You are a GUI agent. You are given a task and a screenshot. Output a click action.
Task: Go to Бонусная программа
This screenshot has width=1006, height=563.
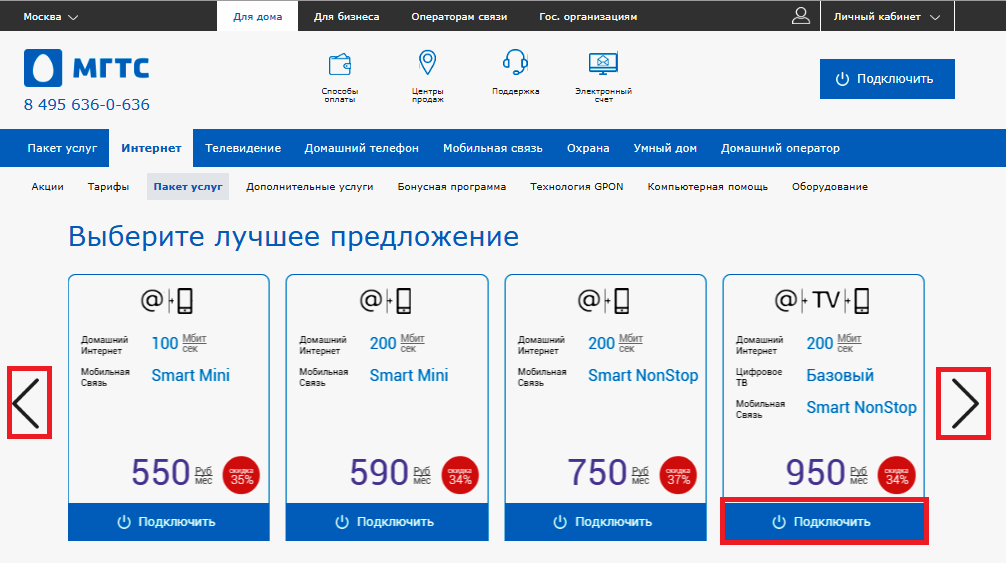click(x=452, y=187)
